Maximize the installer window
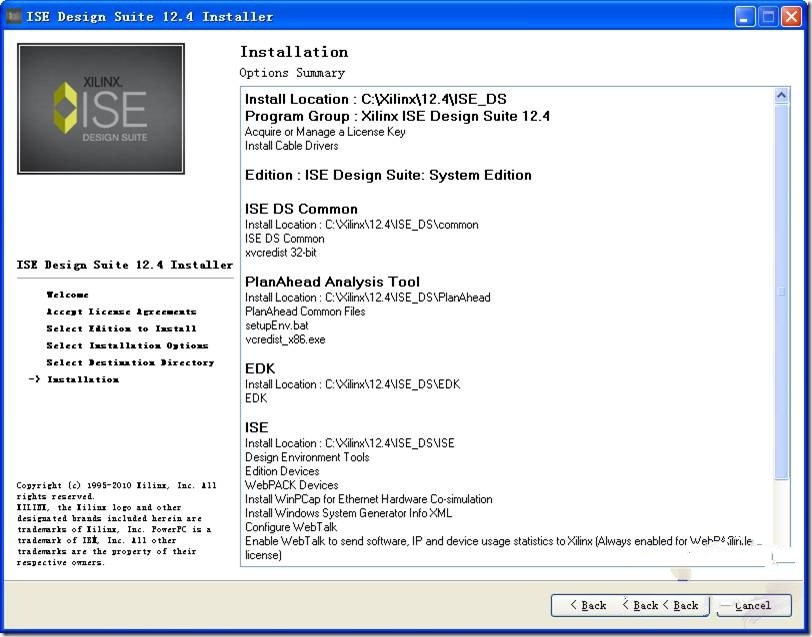 (x=768, y=17)
